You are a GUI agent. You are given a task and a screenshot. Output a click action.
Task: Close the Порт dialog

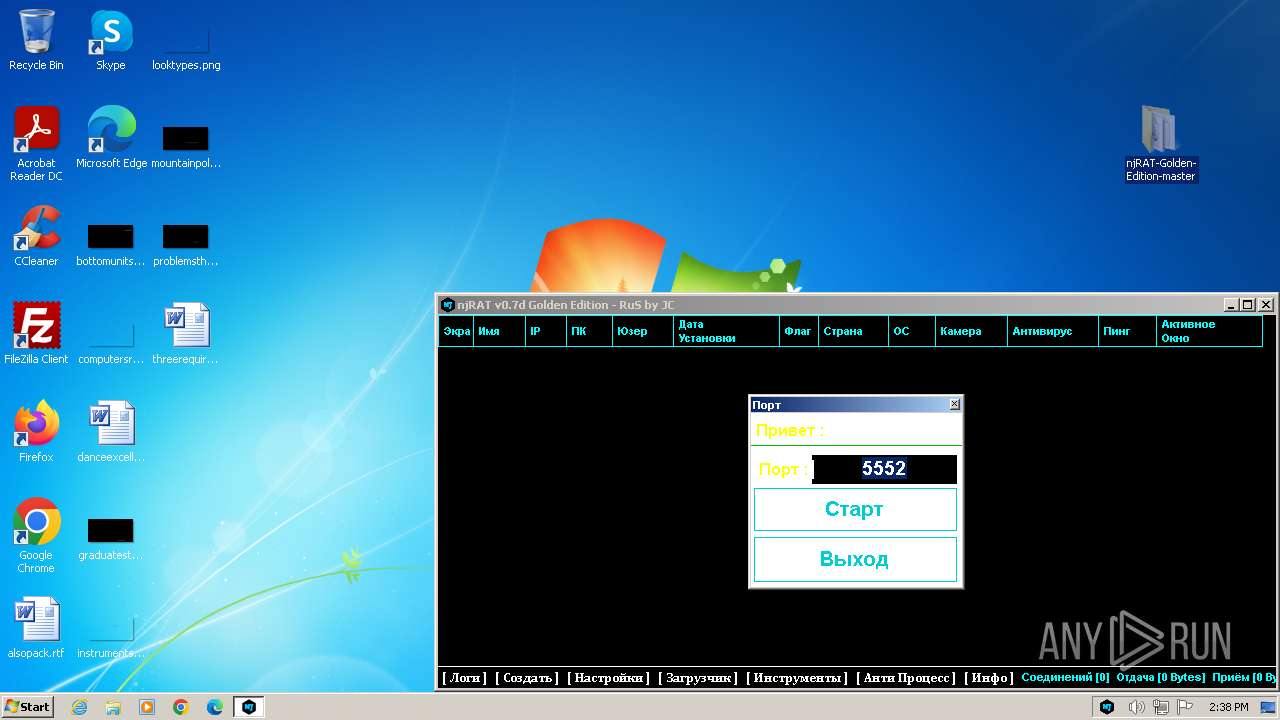click(954, 404)
